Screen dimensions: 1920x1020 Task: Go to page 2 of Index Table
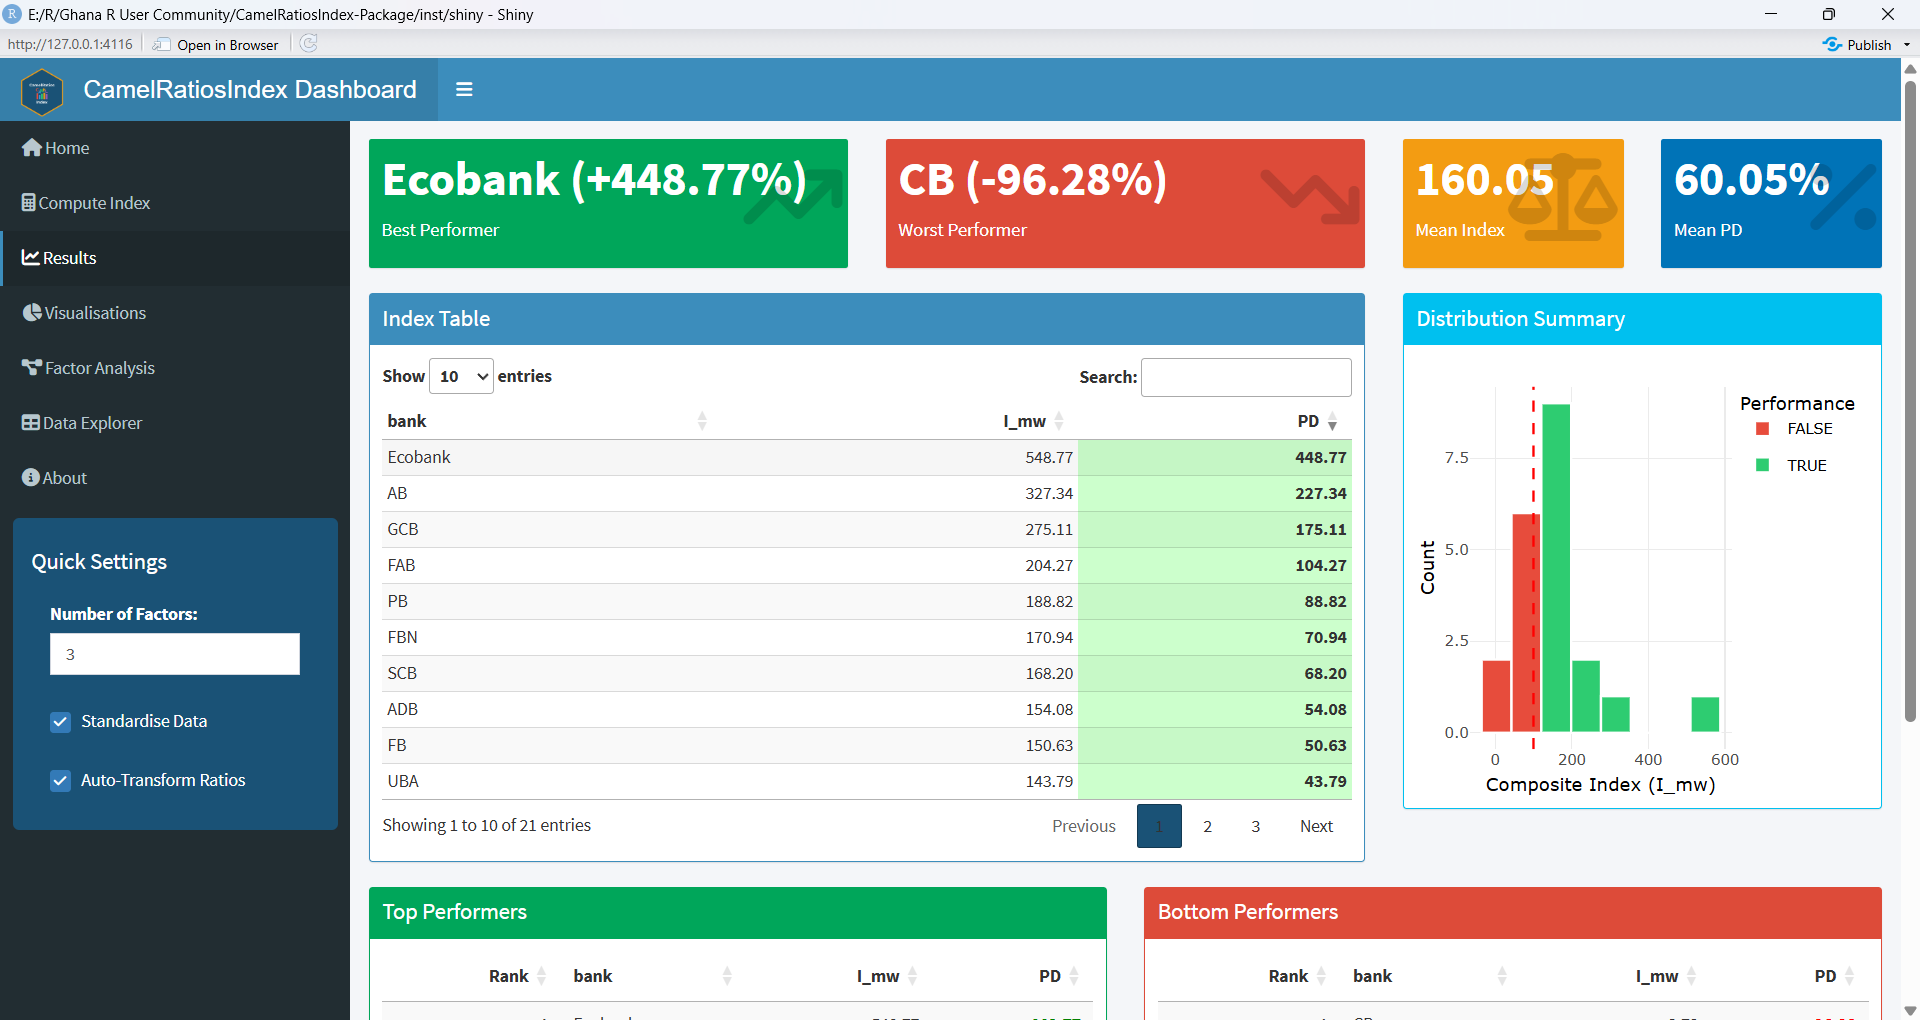[x=1208, y=826]
